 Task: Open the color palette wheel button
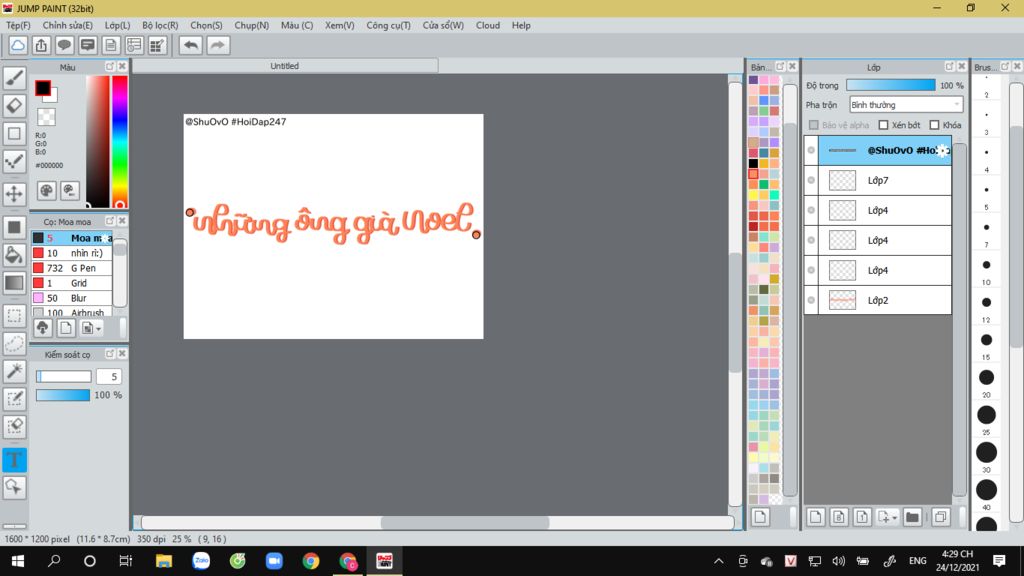pos(46,191)
